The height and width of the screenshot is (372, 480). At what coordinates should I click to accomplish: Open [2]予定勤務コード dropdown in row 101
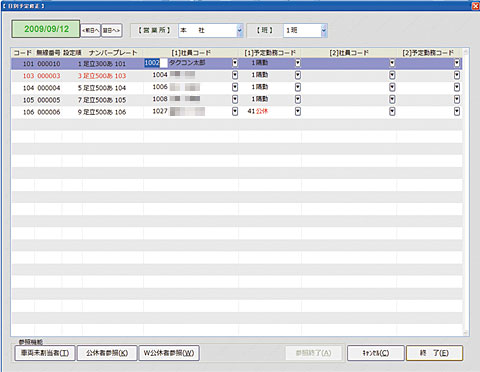pyautogui.click(x=457, y=63)
